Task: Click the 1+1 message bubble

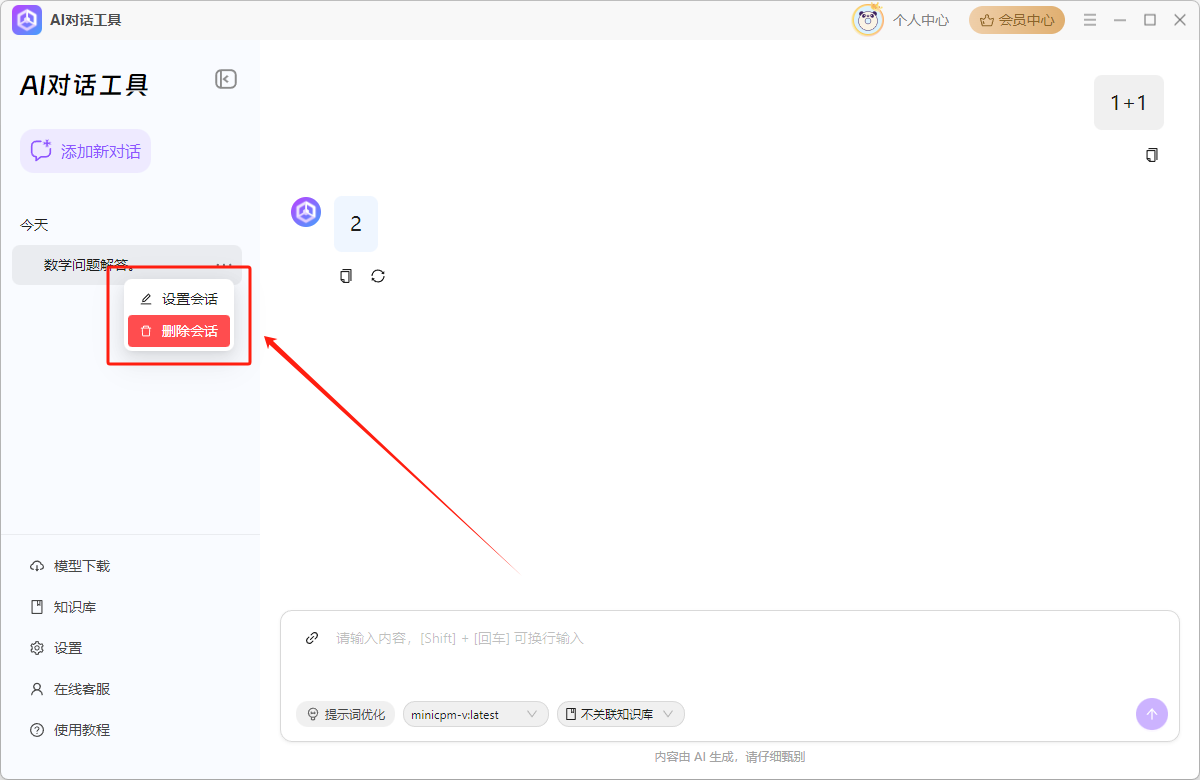Action: coord(1129,102)
